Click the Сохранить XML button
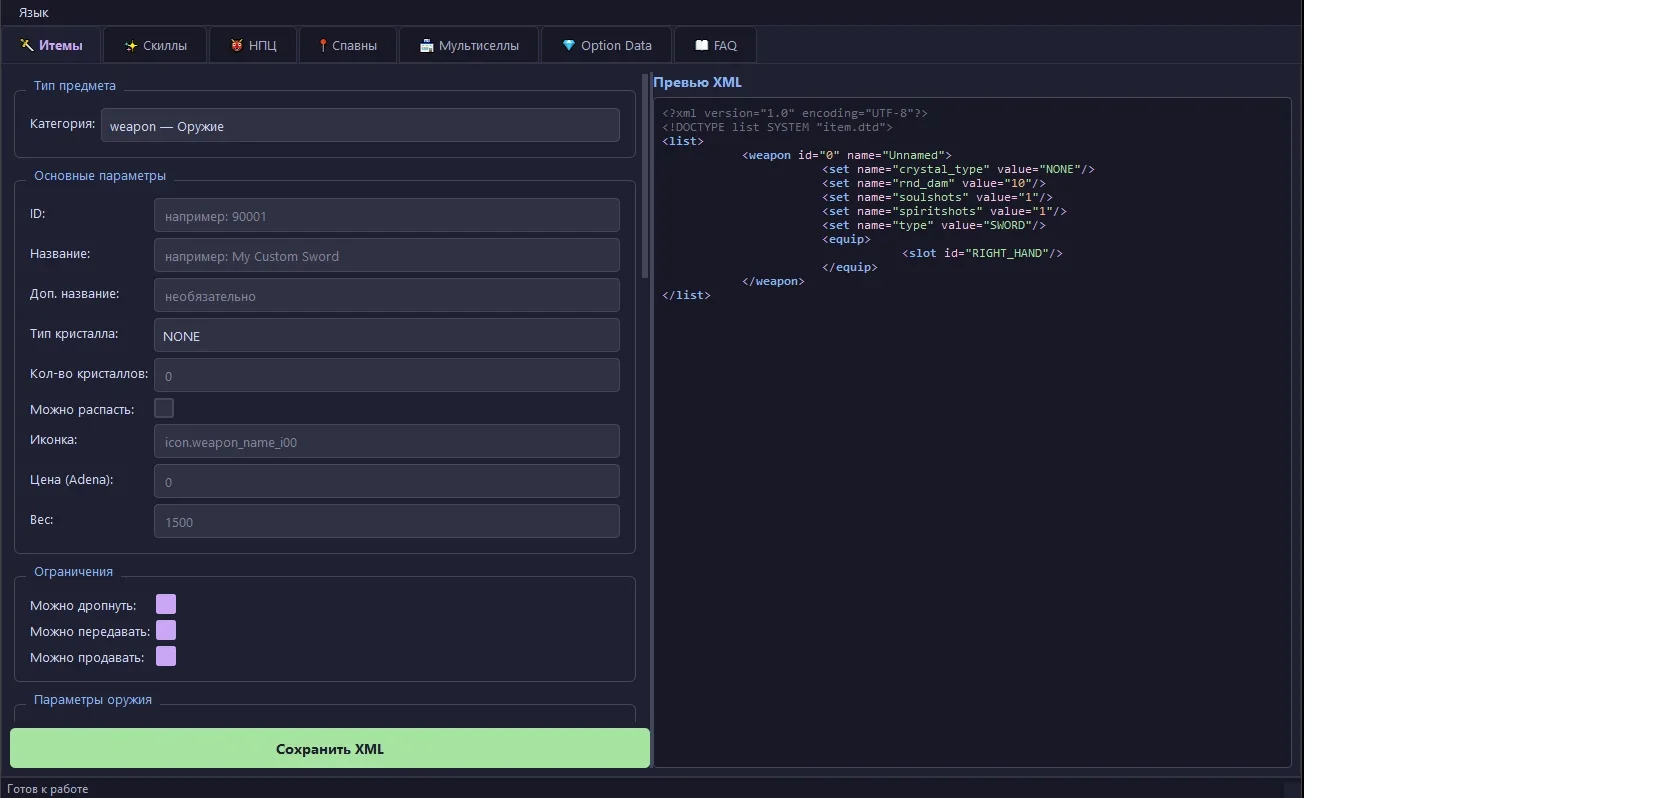The image size is (1659, 798). [330, 748]
